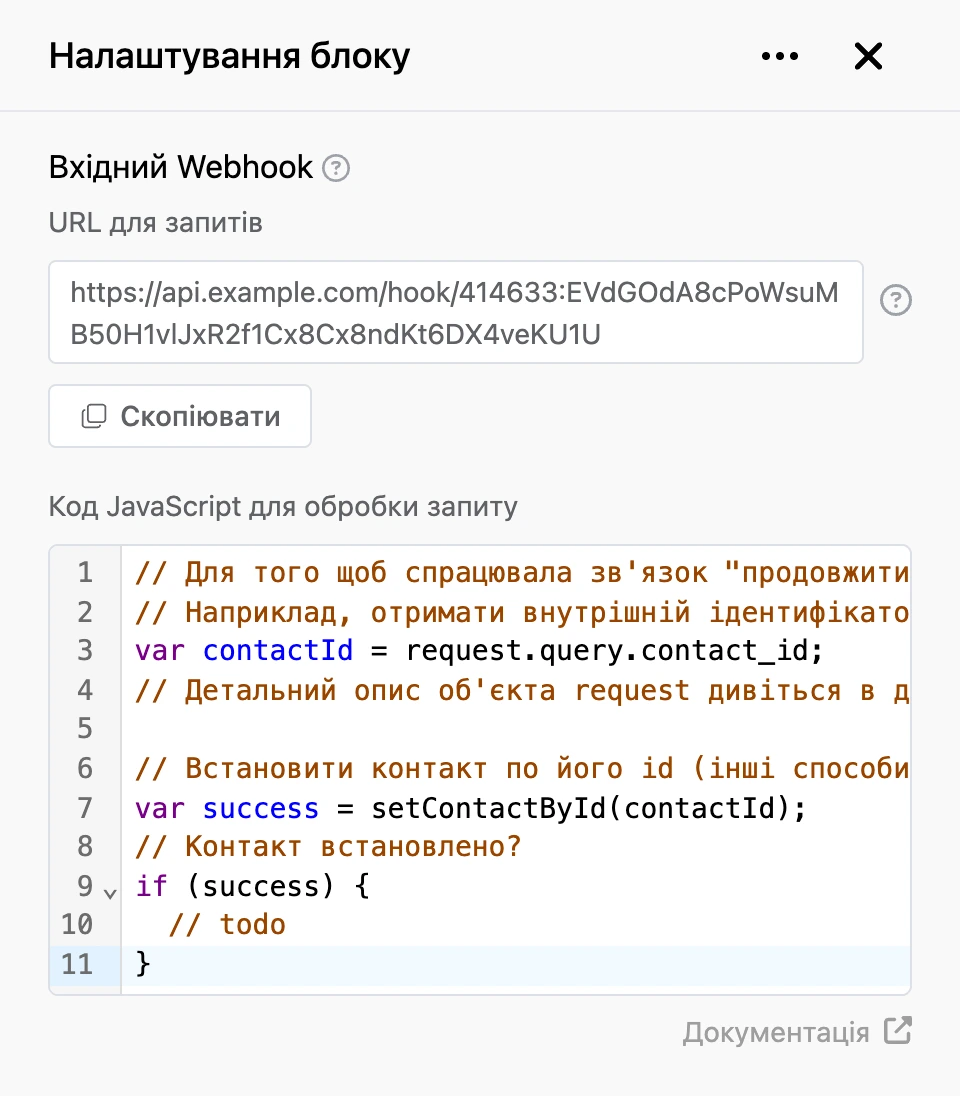Click 'Код JavaScript для обробки запиту' label
960x1096 pixels.
283,506
